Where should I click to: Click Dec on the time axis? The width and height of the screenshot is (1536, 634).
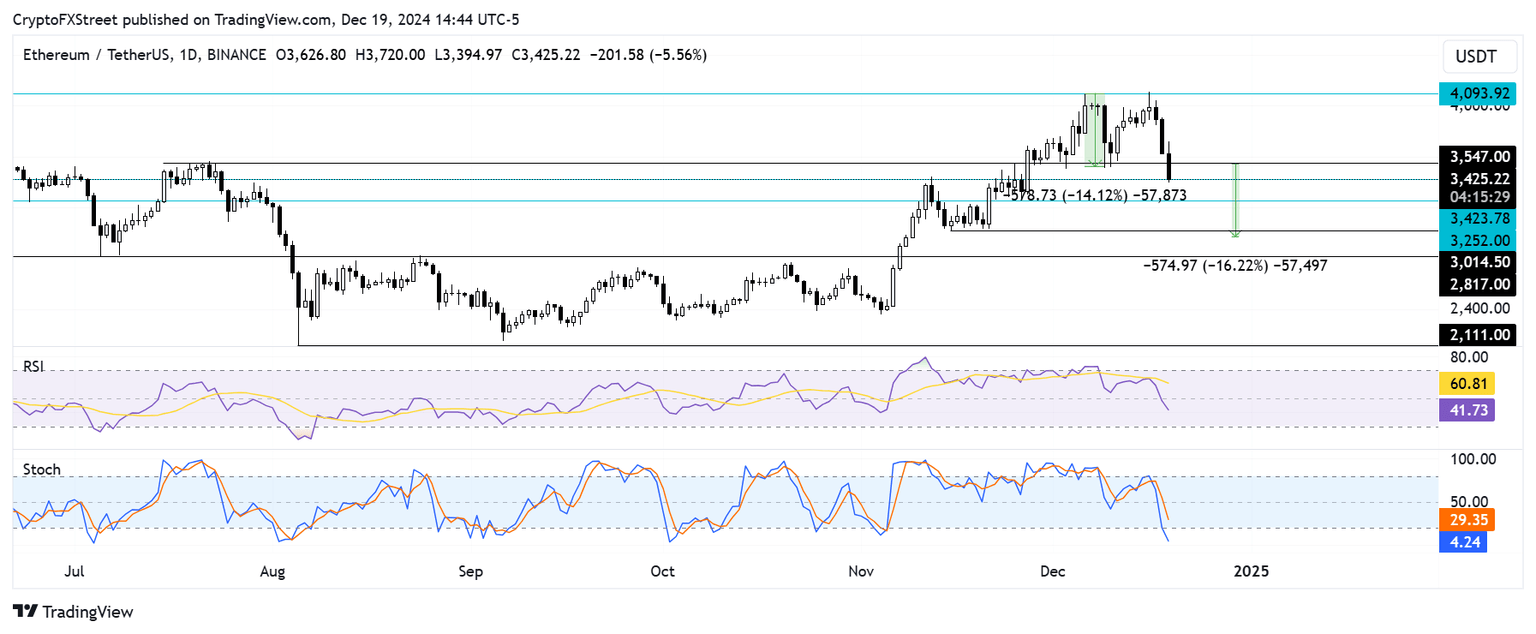[1051, 572]
